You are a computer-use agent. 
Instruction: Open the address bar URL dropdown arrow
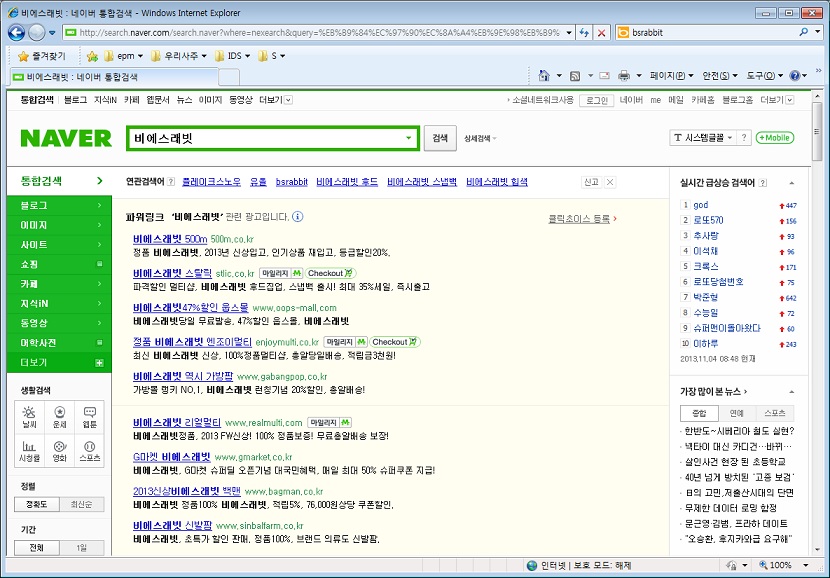coord(569,33)
